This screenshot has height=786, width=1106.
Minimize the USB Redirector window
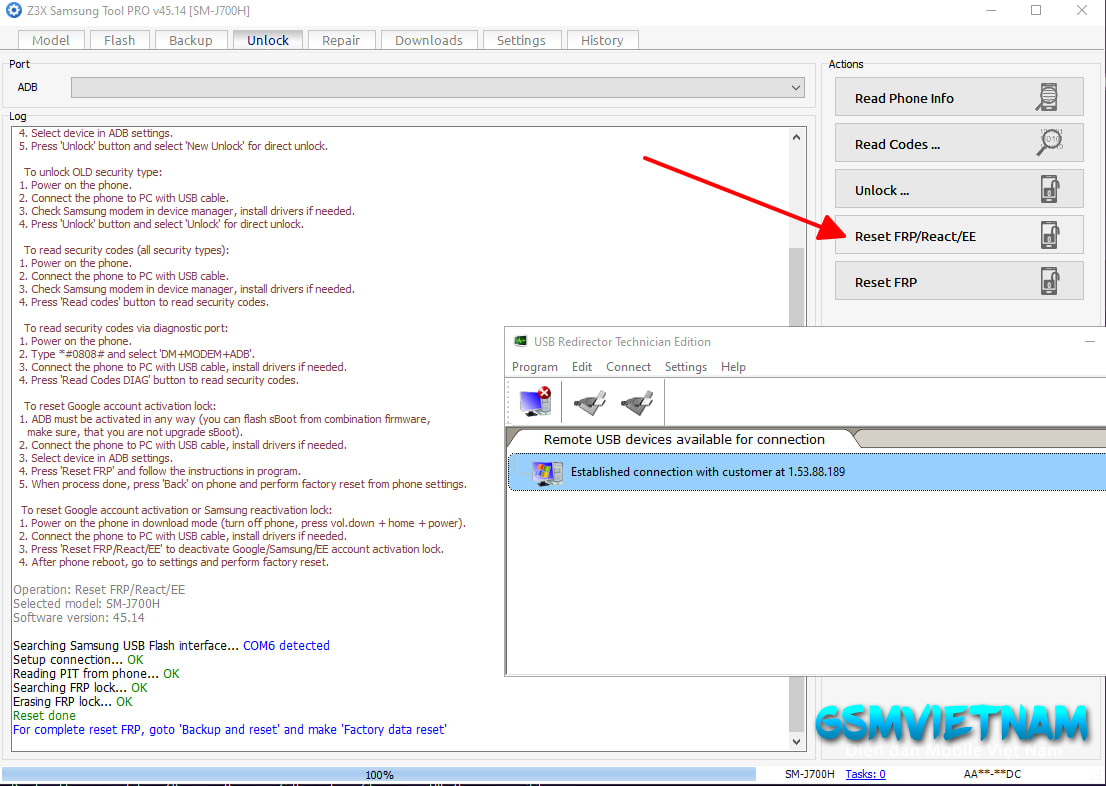(x=1090, y=341)
